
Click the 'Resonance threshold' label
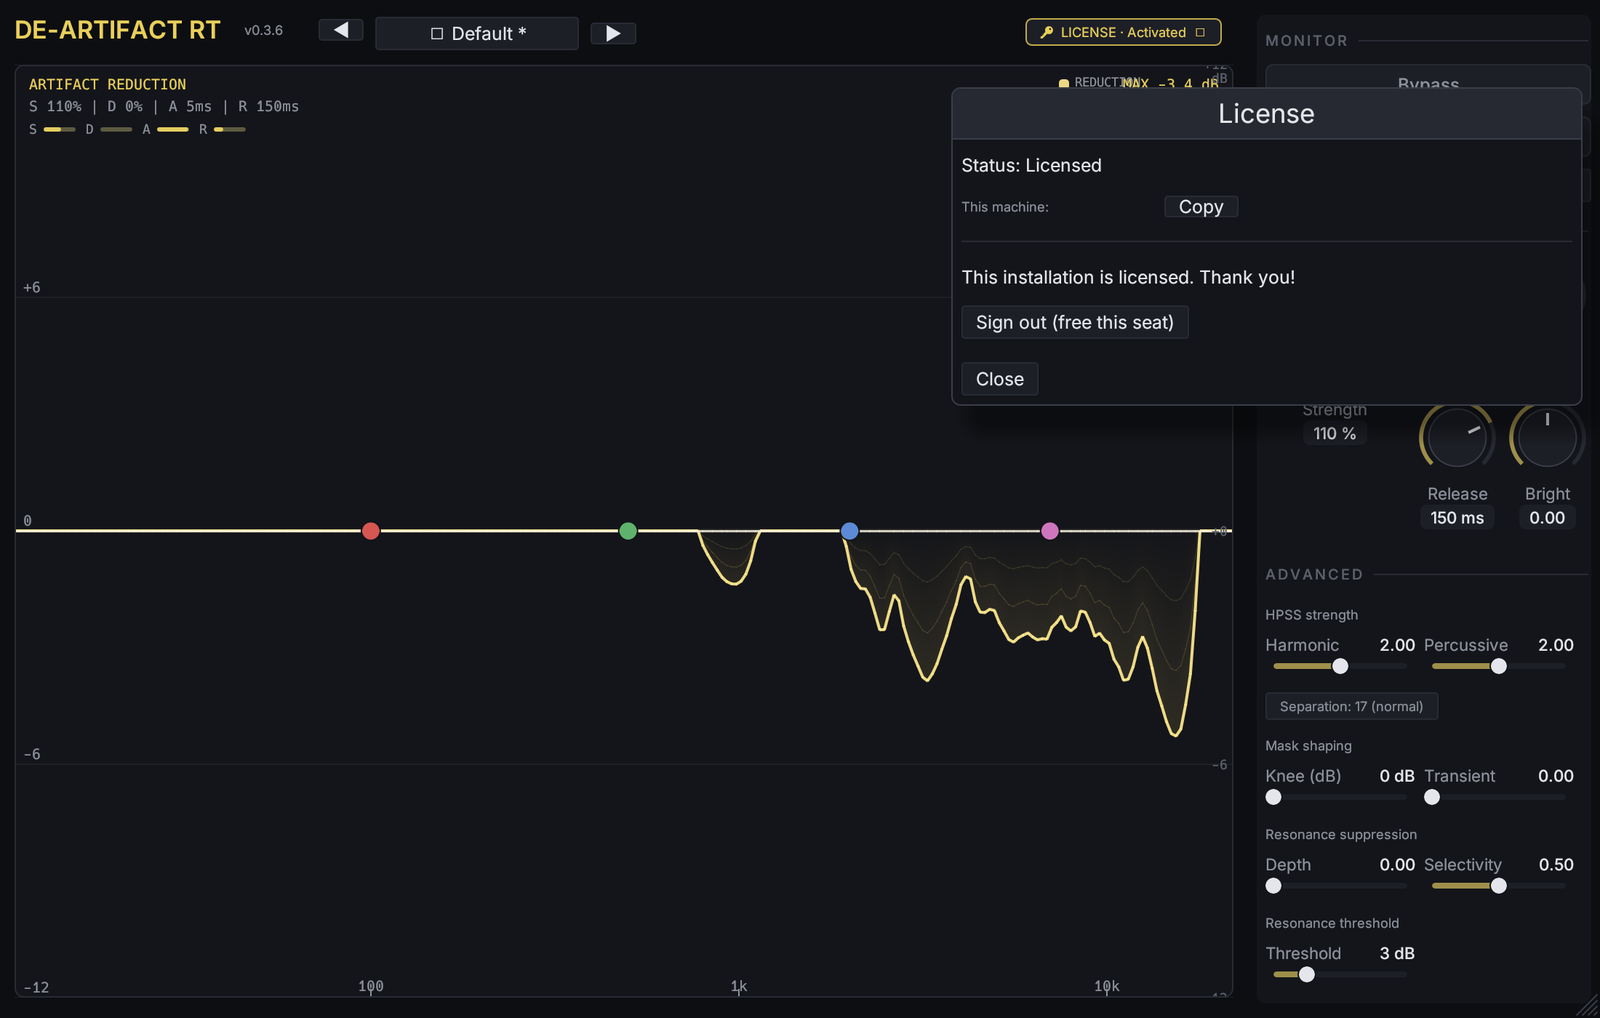[1332, 923]
